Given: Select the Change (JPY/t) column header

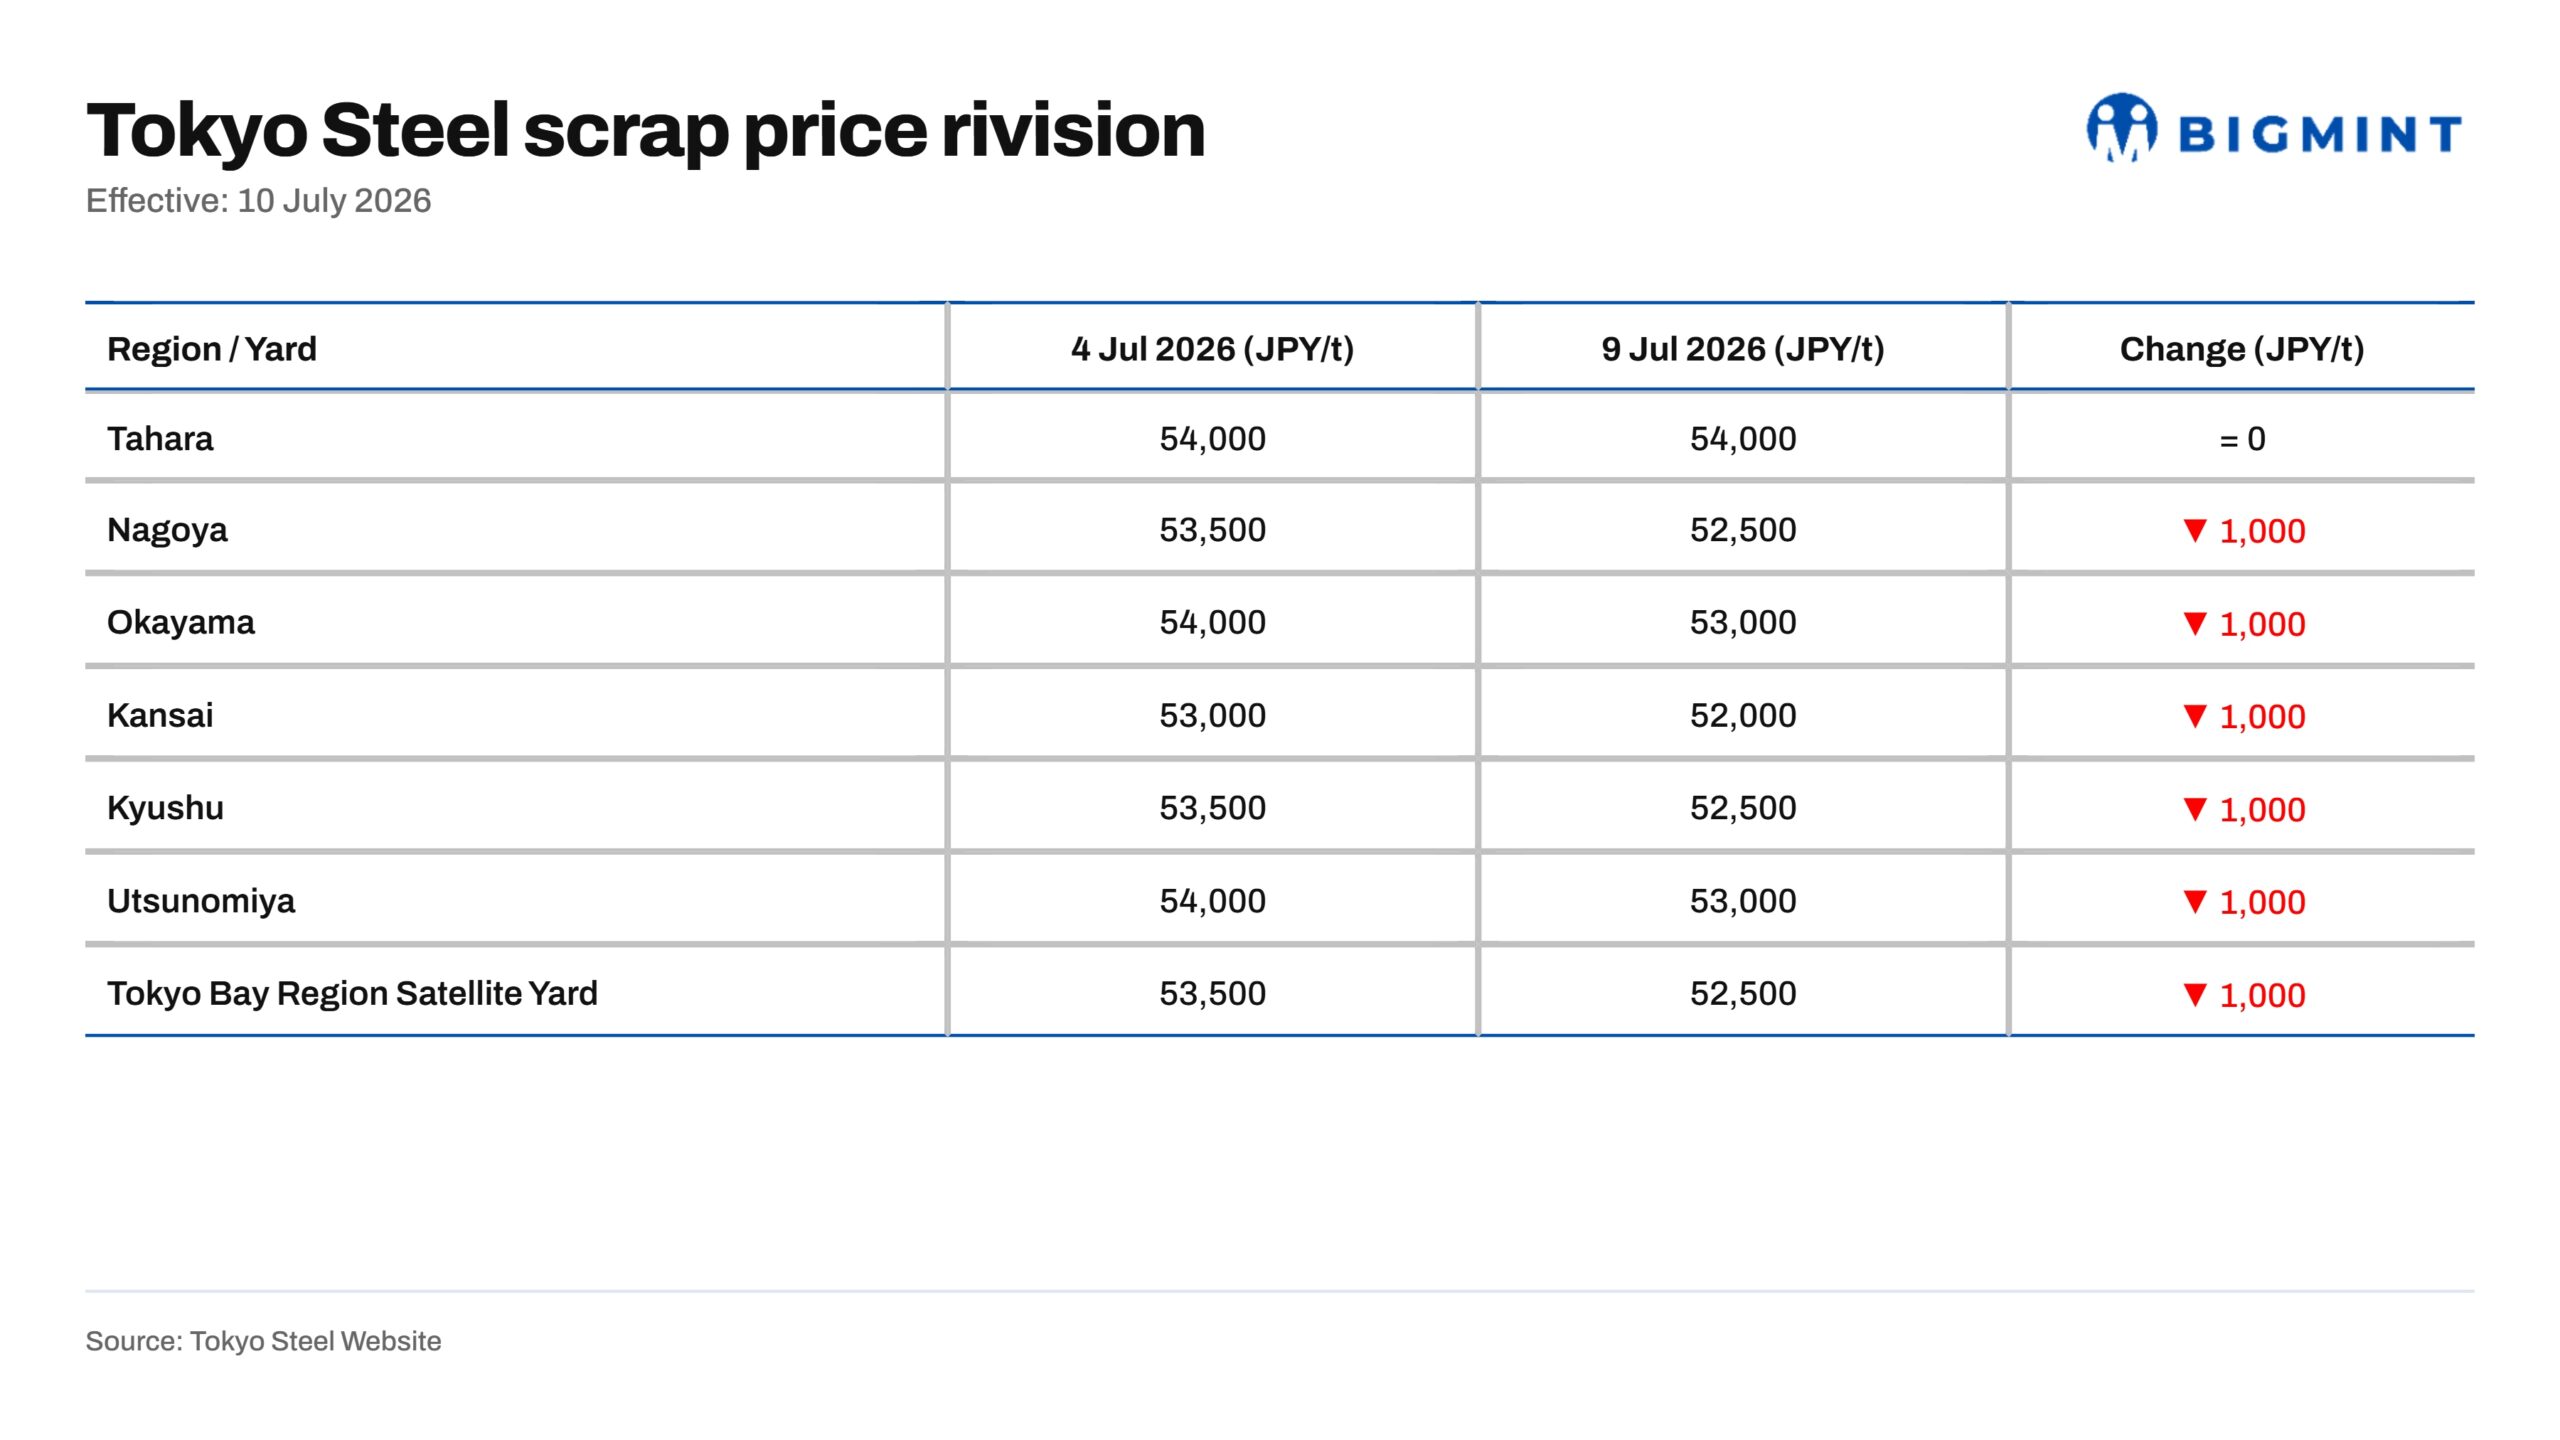Looking at the screenshot, I should click(x=2242, y=349).
